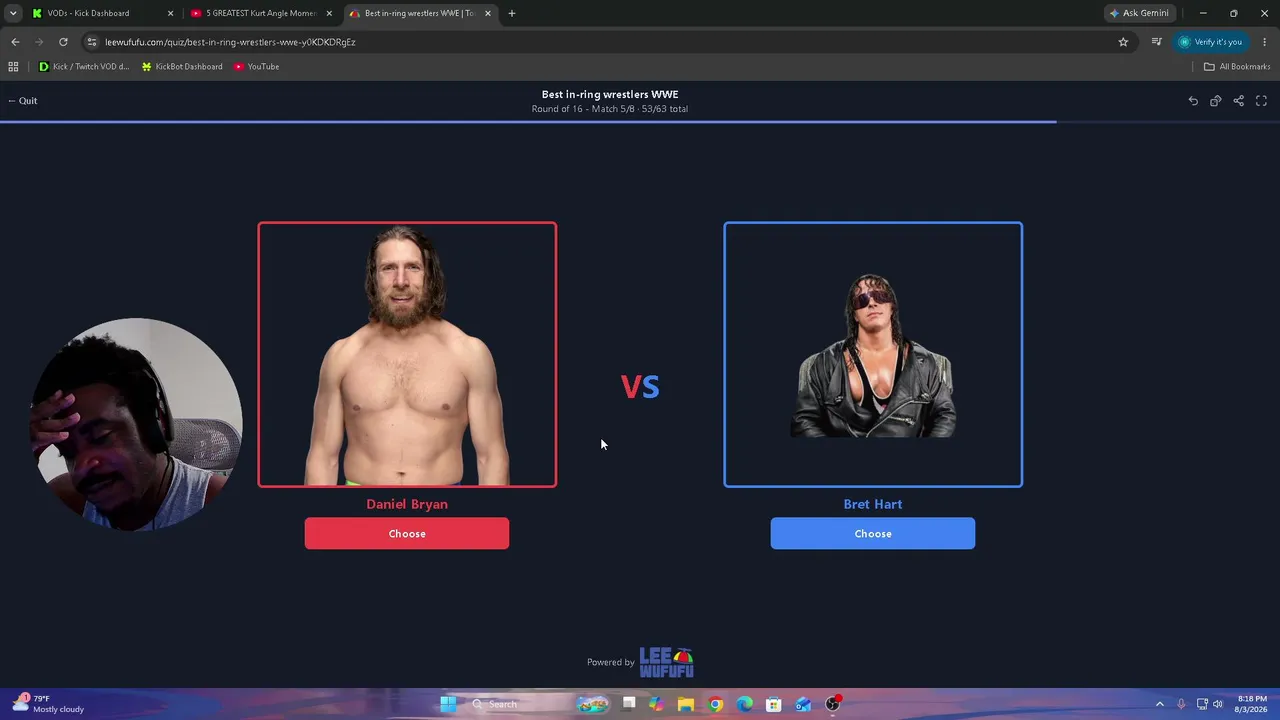This screenshot has height=720, width=1280.
Task: Open the Task View icon on taskbar
Action: coord(629,704)
